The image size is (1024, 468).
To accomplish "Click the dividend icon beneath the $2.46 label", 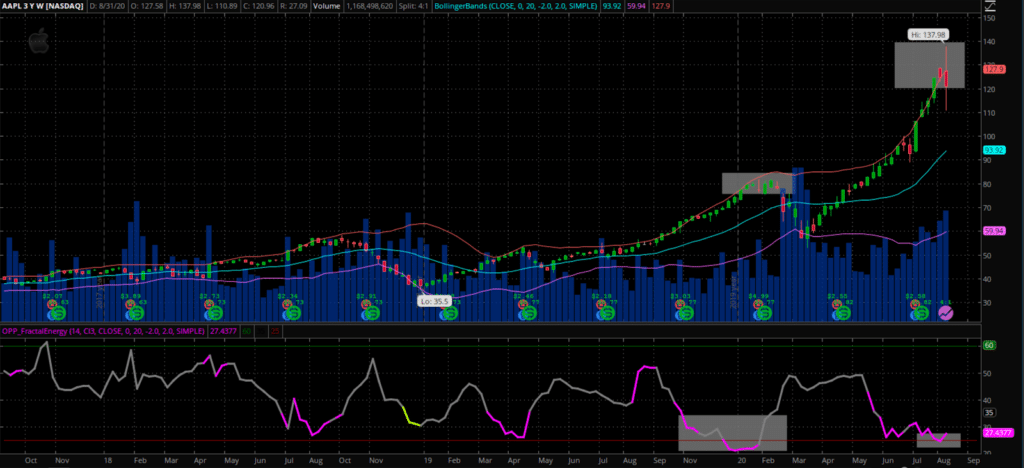I will pos(530,313).
